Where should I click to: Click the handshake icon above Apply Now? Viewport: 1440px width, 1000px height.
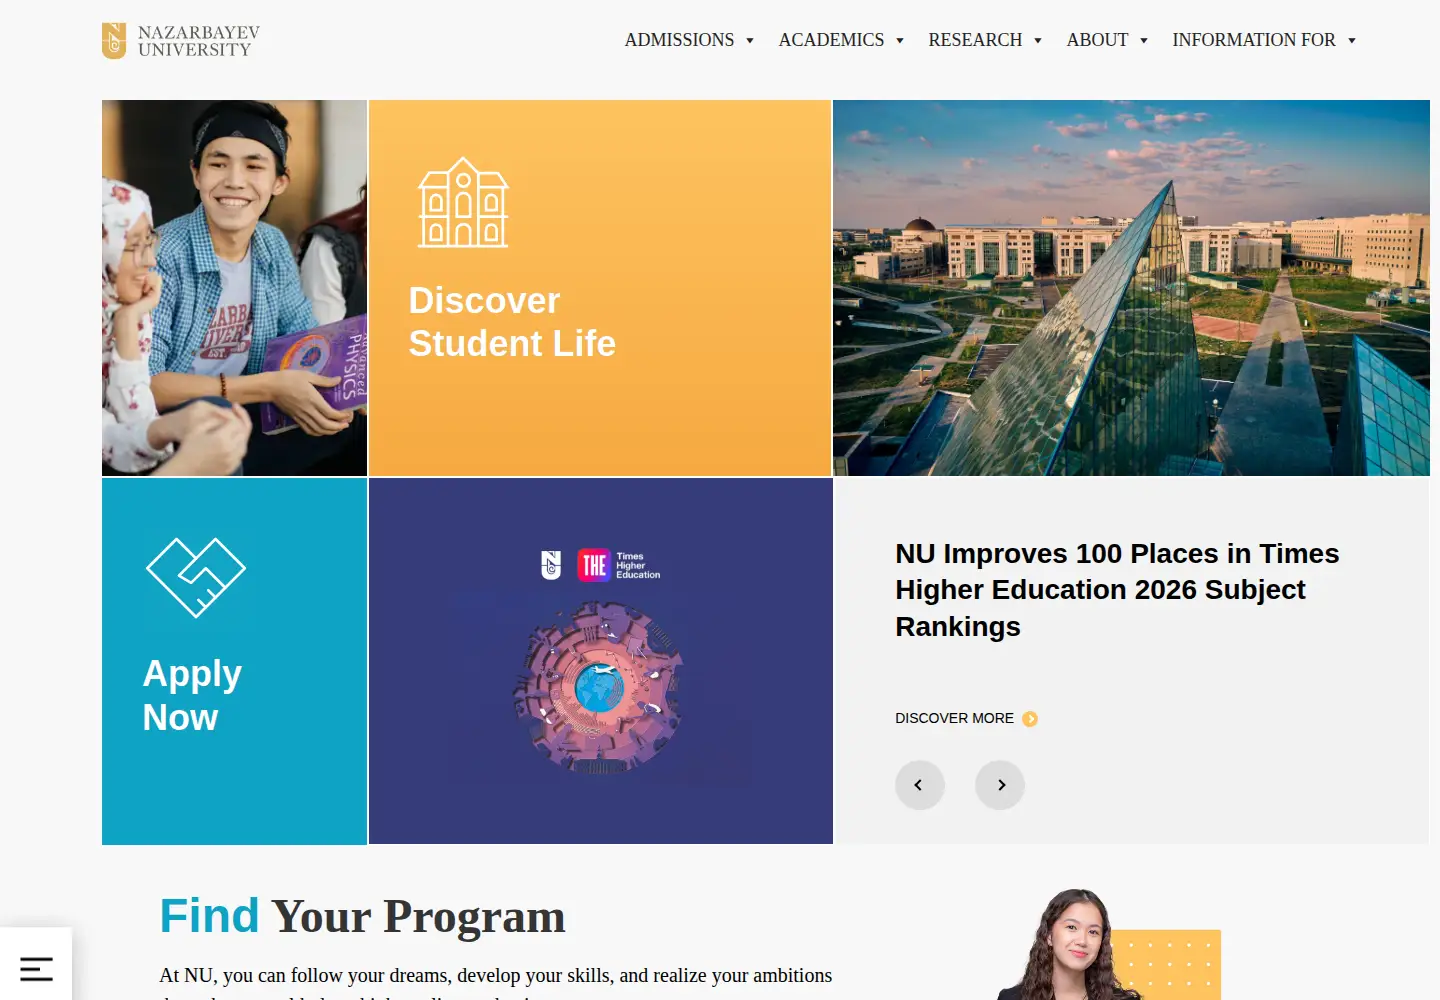click(196, 578)
